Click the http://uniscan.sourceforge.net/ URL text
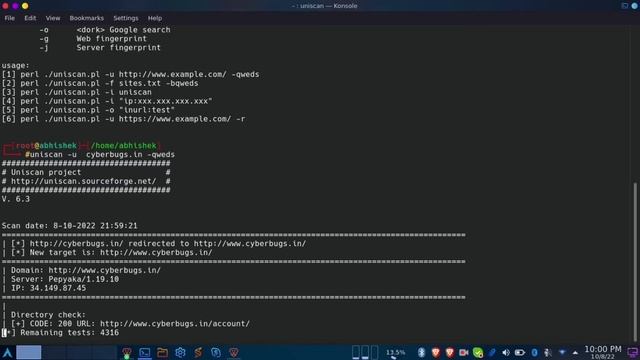The height and width of the screenshot is (360, 640). click(x=84, y=181)
